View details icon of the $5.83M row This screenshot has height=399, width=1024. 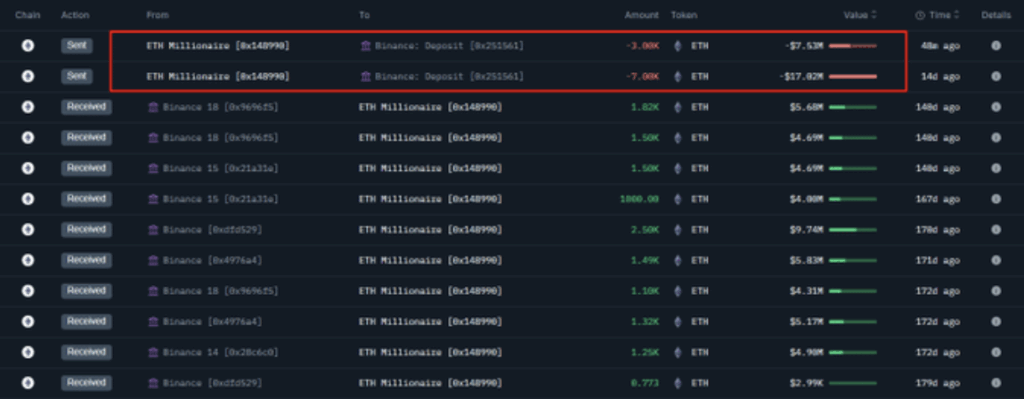(x=995, y=261)
